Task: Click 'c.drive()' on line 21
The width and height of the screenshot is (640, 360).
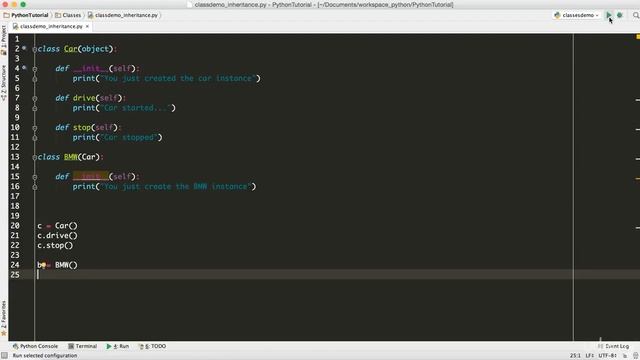Action: 57,236
